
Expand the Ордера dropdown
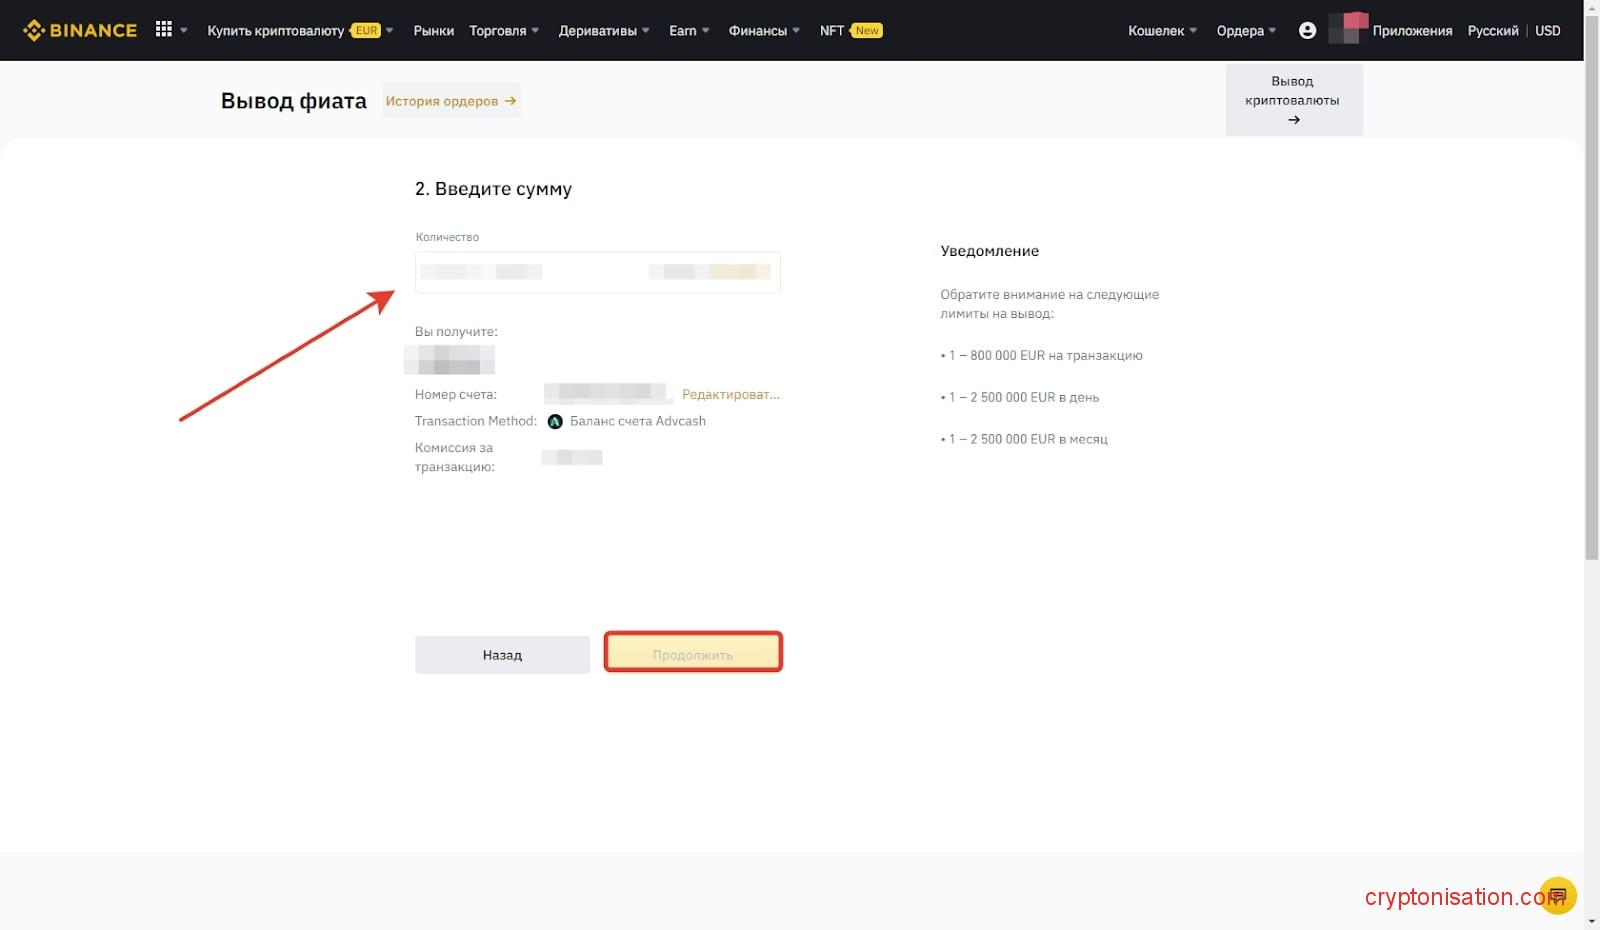1245,30
